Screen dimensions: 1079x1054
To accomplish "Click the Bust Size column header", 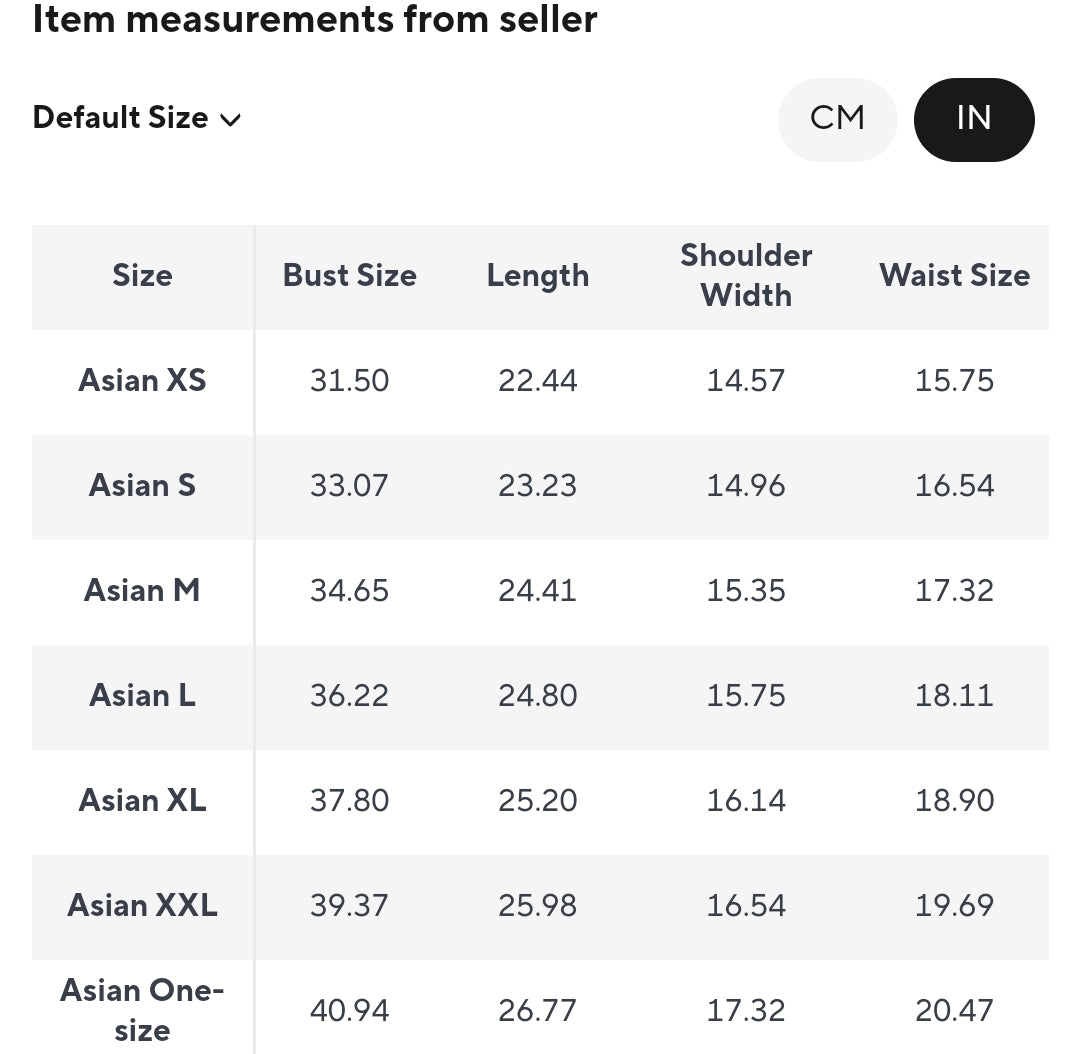I will 350,275.
